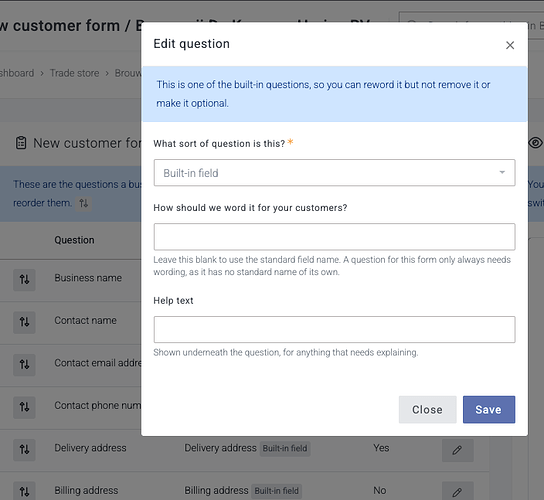Open the 'What sort of question' dropdown
The width and height of the screenshot is (544, 500).
(x=334, y=173)
